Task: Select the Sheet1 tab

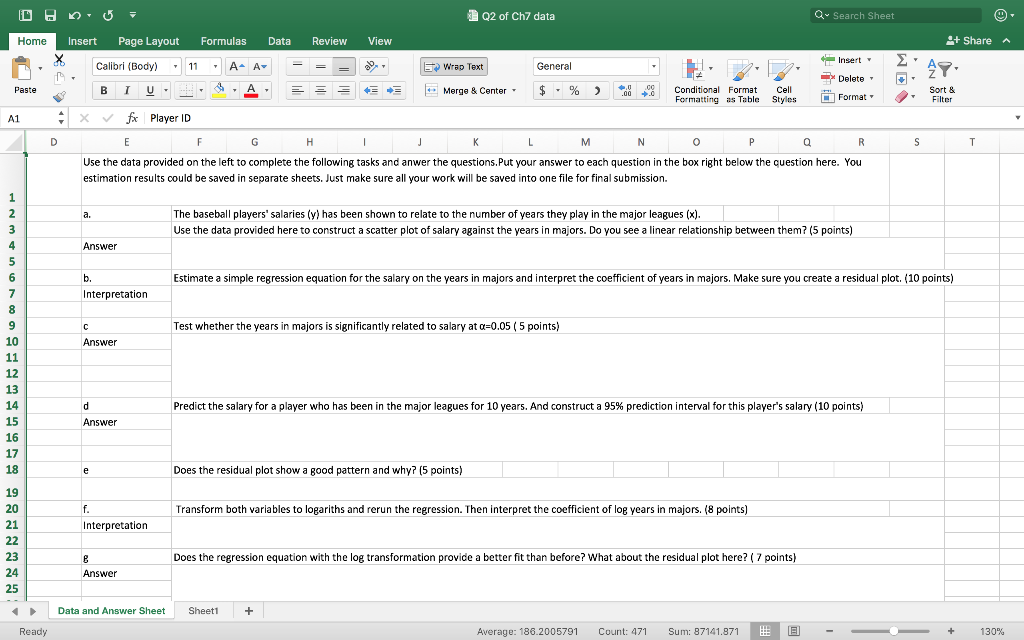Action: coord(203,609)
